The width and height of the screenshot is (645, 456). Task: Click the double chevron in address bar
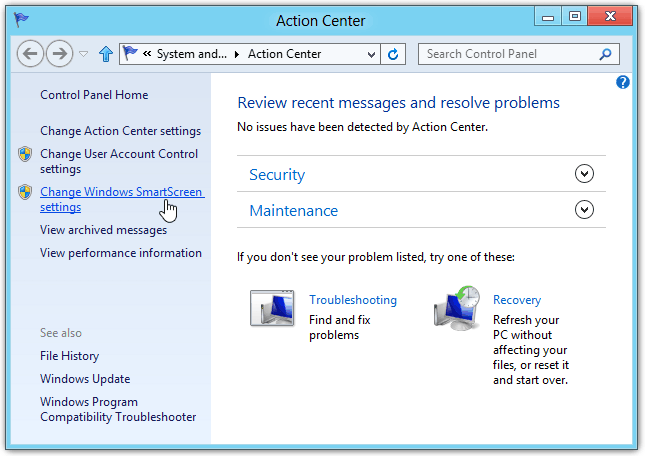[x=147, y=53]
